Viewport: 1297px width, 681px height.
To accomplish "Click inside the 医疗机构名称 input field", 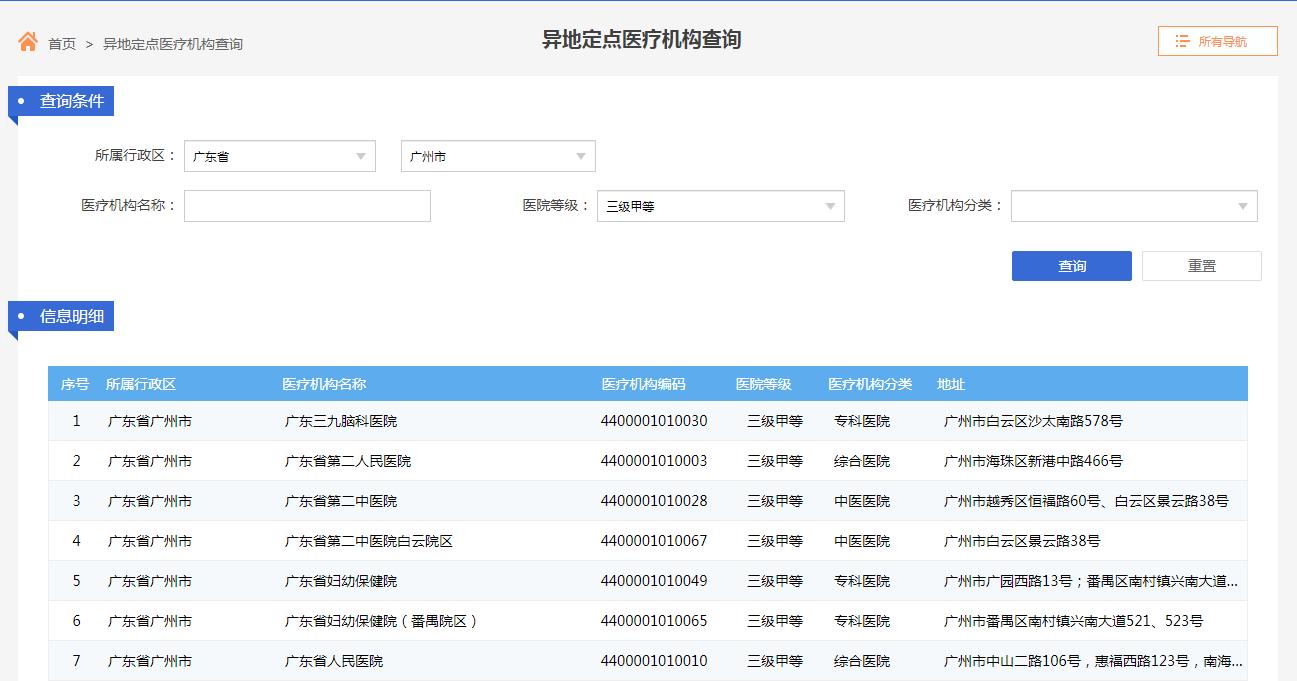I will click(307, 206).
